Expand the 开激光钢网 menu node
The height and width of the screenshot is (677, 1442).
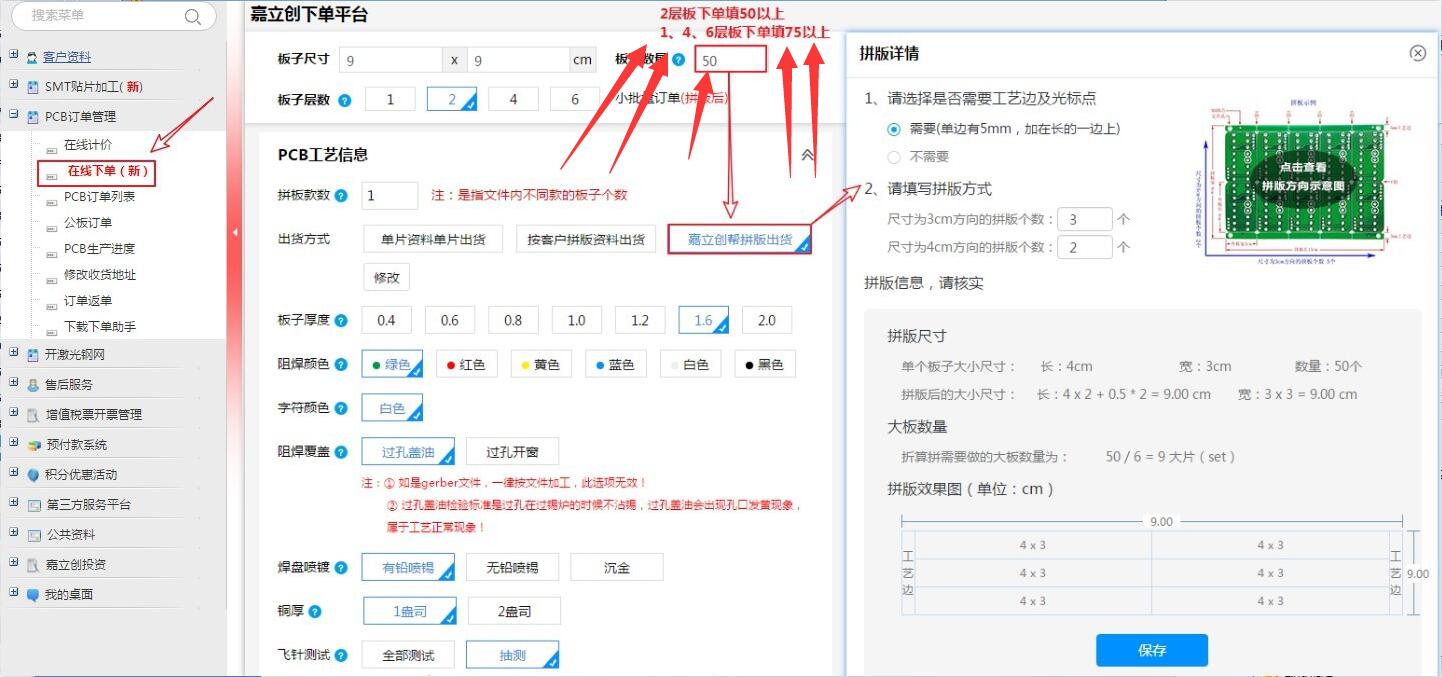point(13,352)
